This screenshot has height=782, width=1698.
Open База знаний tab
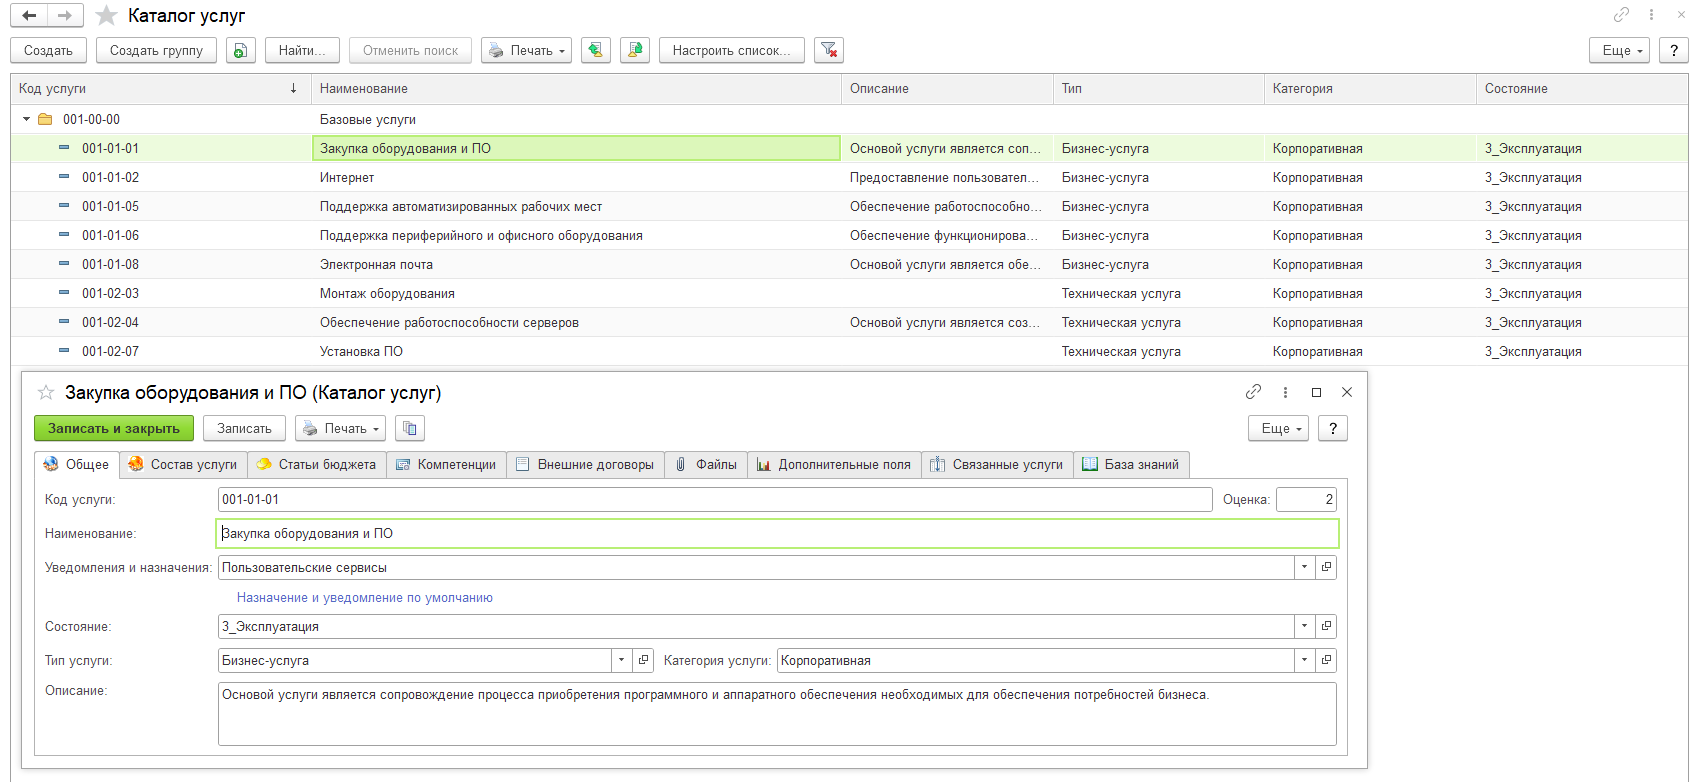coord(1131,465)
